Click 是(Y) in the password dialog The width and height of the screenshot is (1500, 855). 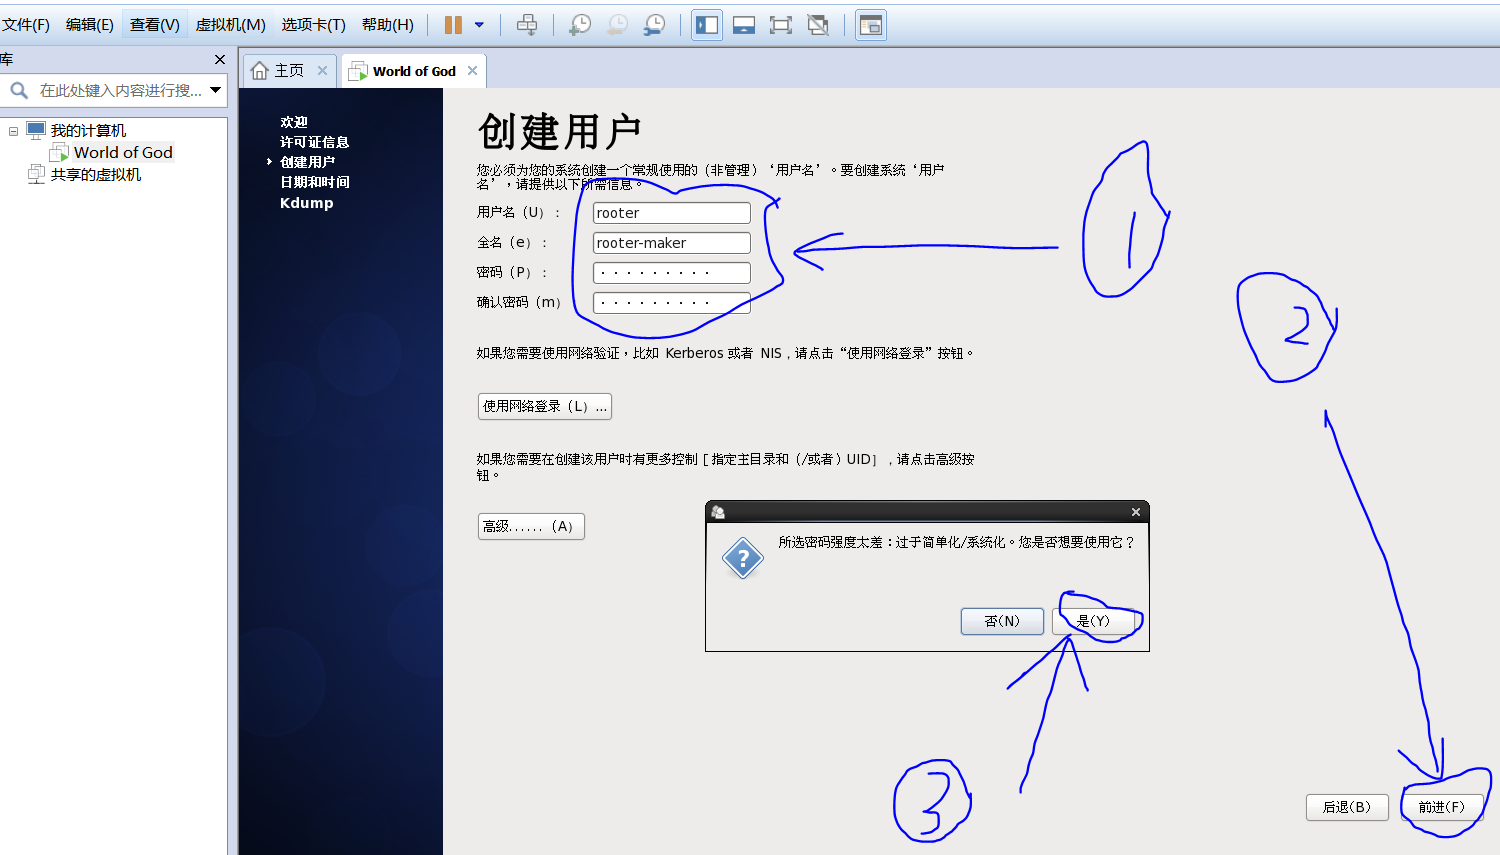coord(1093,621)
